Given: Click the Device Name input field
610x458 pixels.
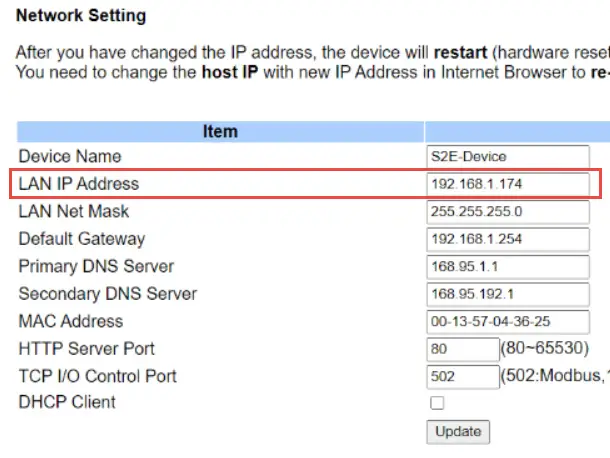Looking at the screenshot, I should (x=509, y=157).
